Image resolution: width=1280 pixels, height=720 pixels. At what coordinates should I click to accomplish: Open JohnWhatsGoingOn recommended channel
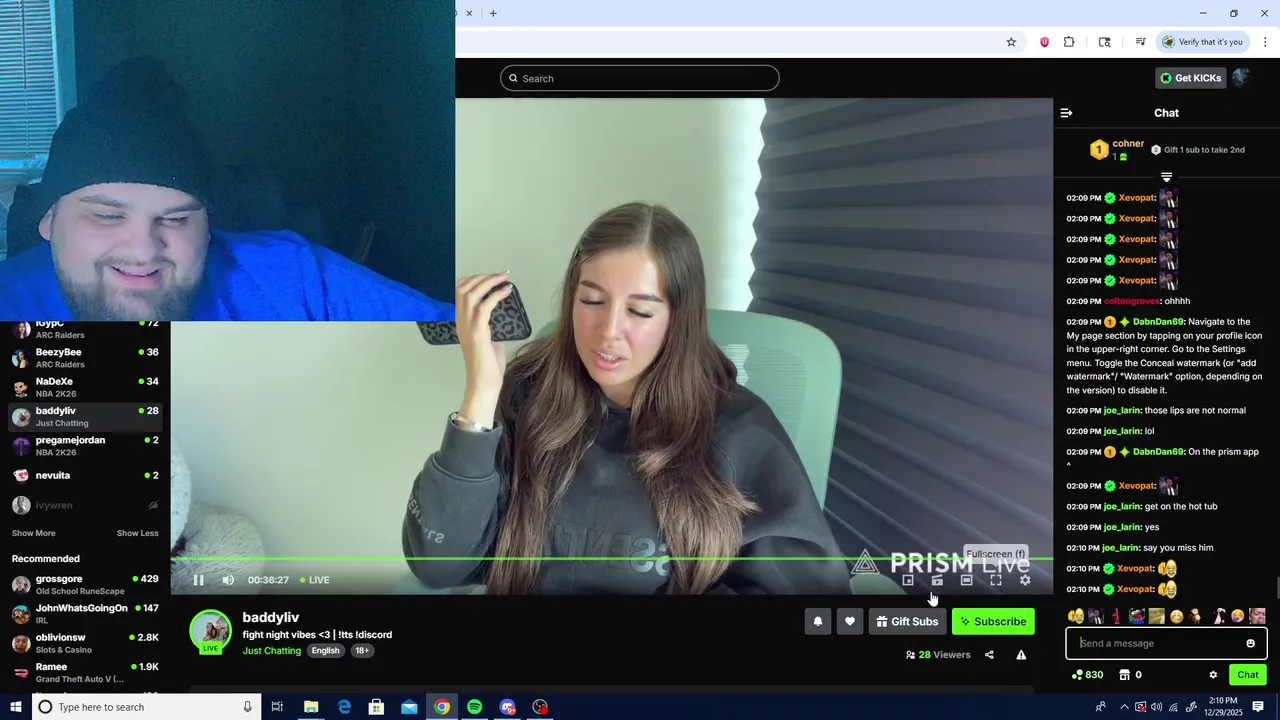tap(85, 614)
